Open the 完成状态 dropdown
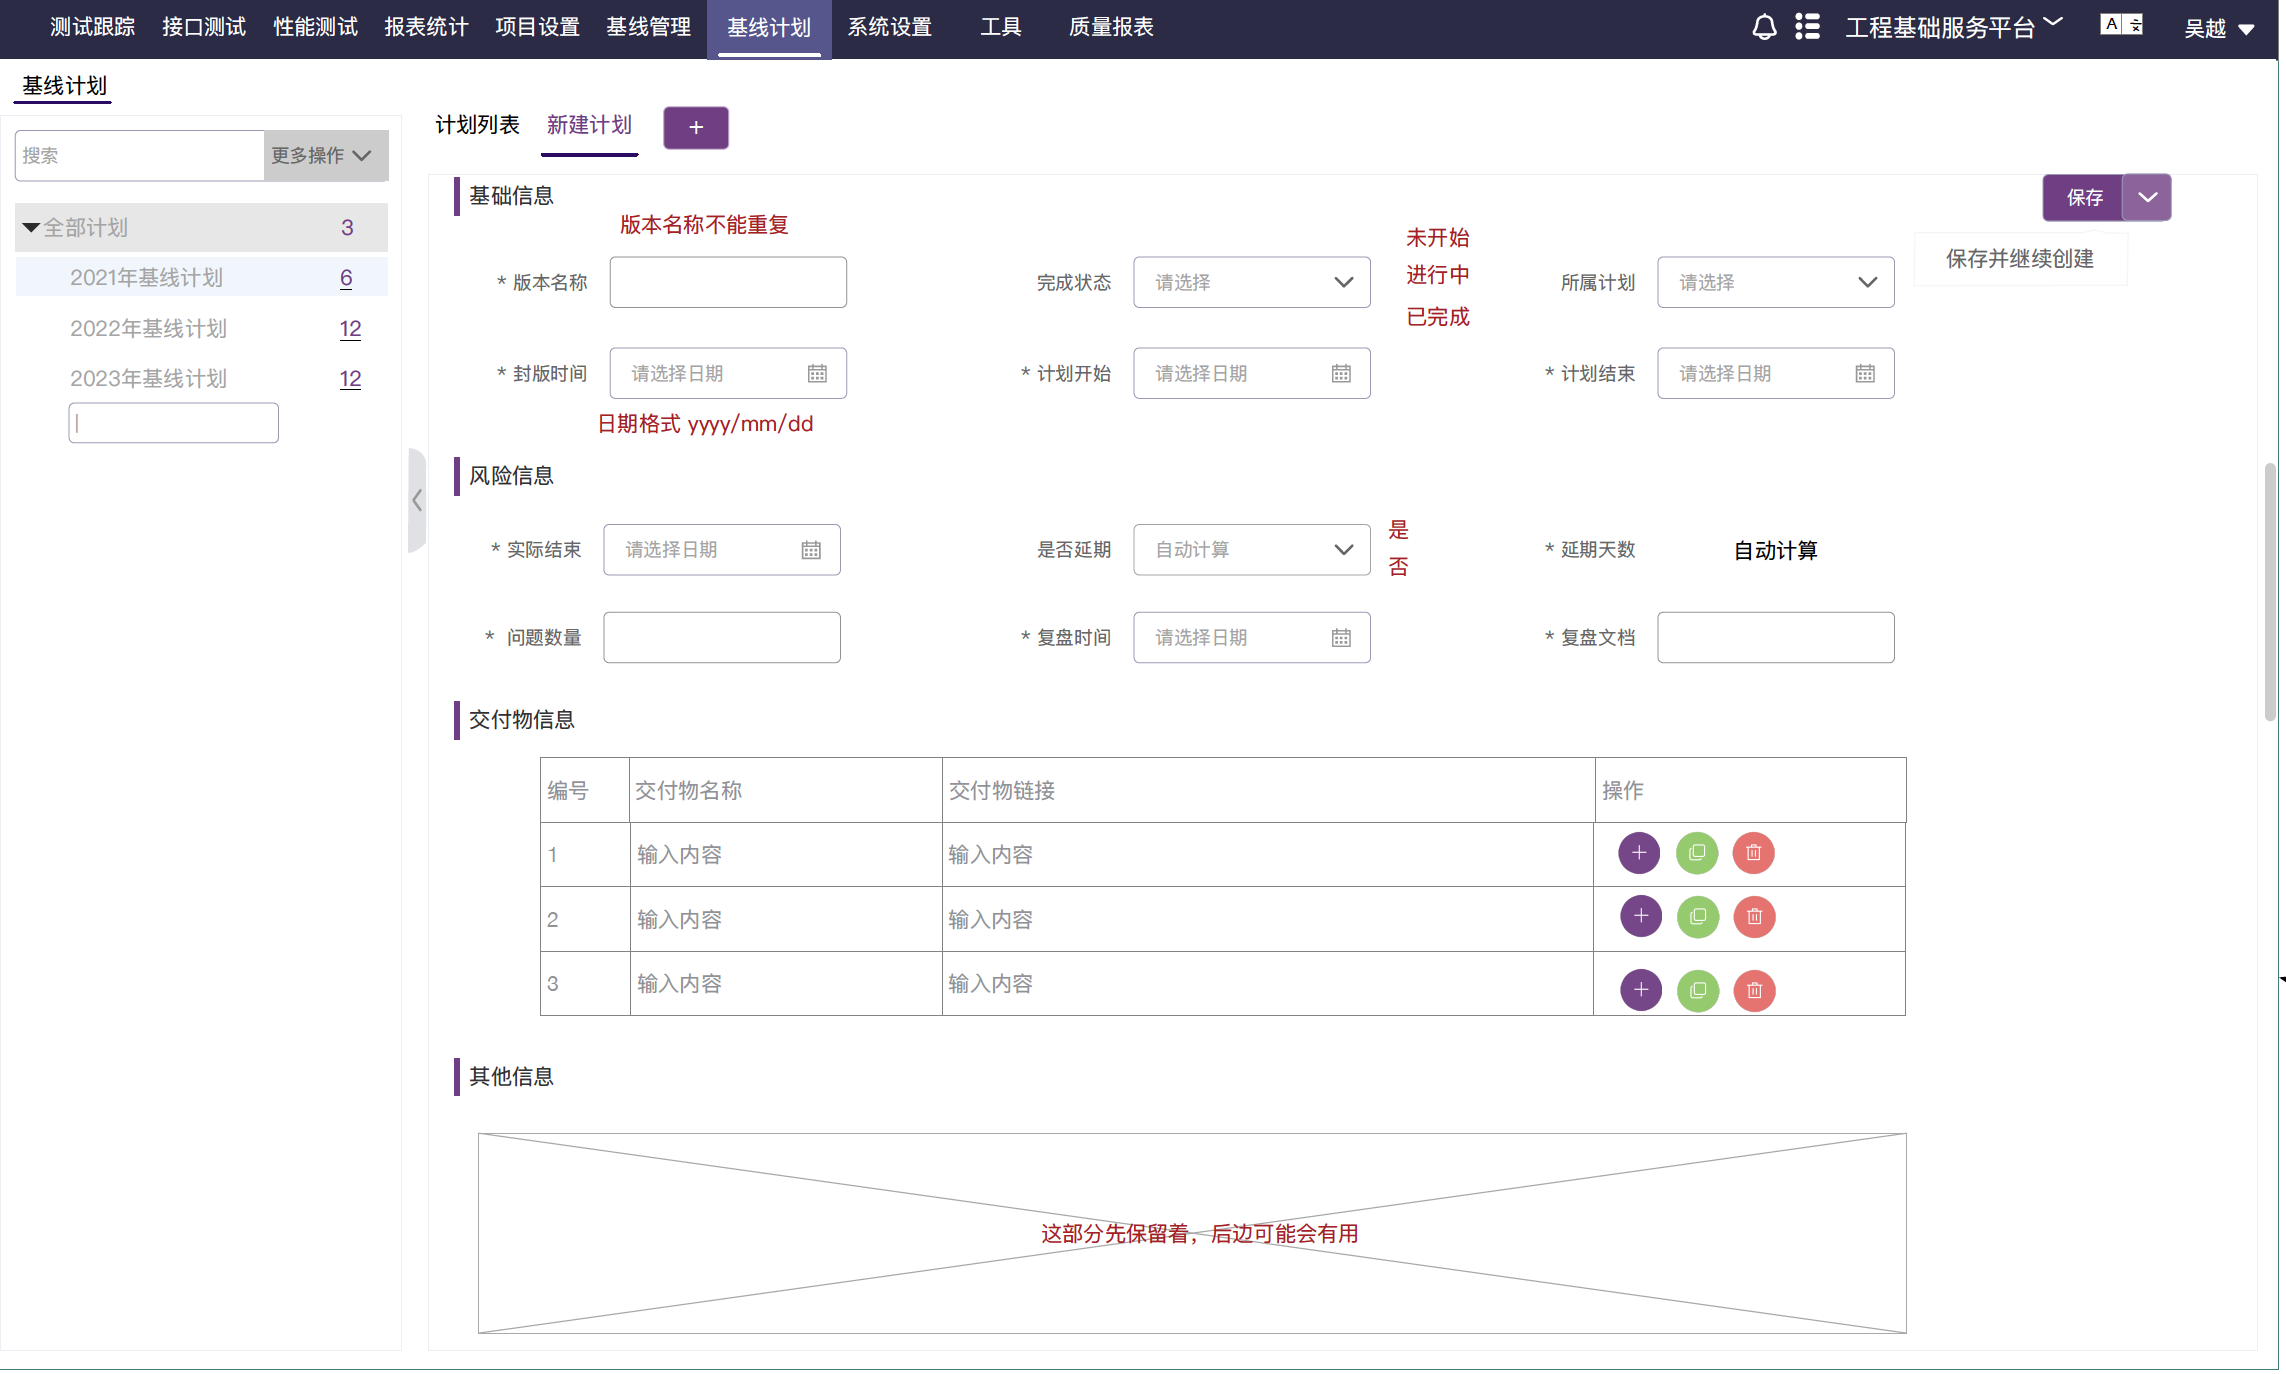Screen dimensions: 2286x1374 tap(1251, 282)
